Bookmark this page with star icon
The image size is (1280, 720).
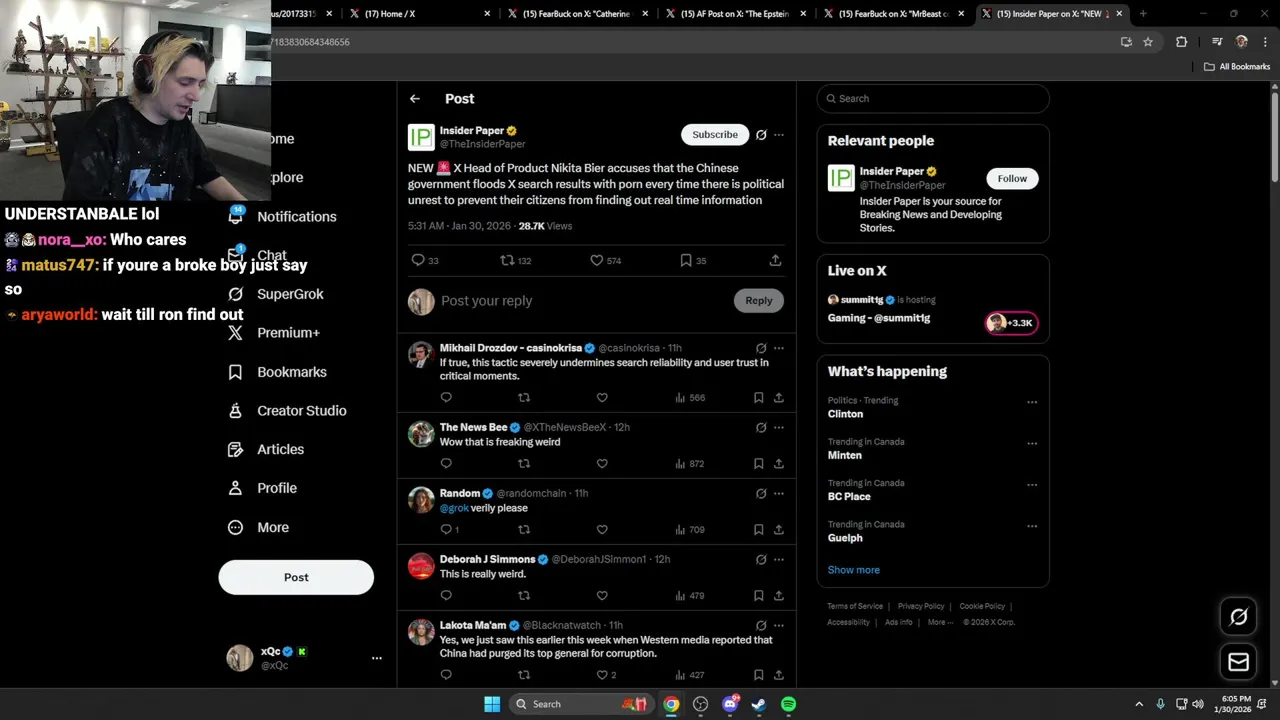point(1148,42)
